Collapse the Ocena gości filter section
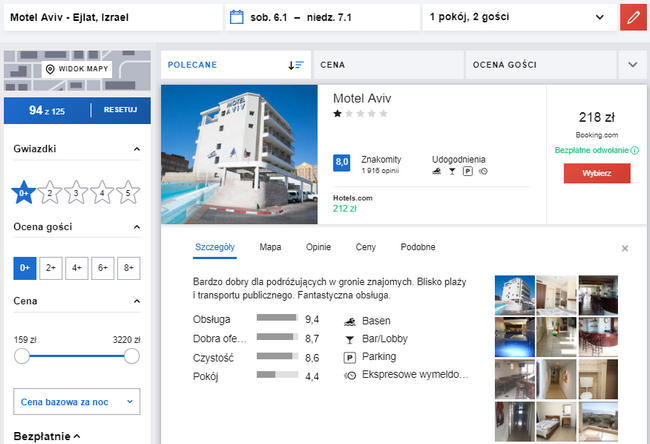 (x=137, y=227)
